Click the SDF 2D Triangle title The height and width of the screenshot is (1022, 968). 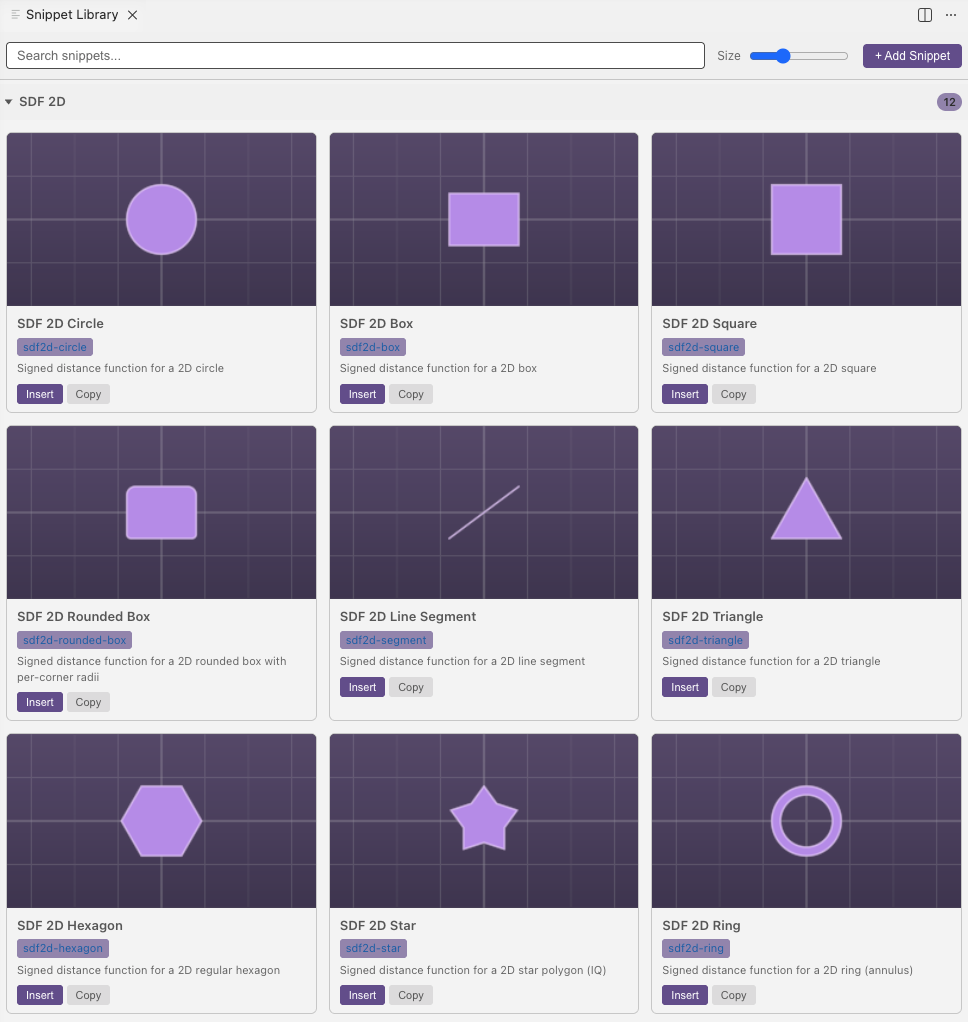[x=712, y=617]
